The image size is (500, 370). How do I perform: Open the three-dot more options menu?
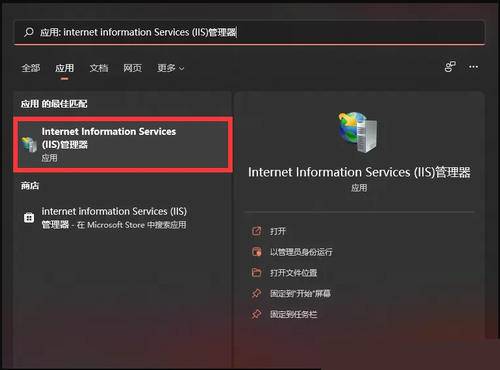point(473,67)
